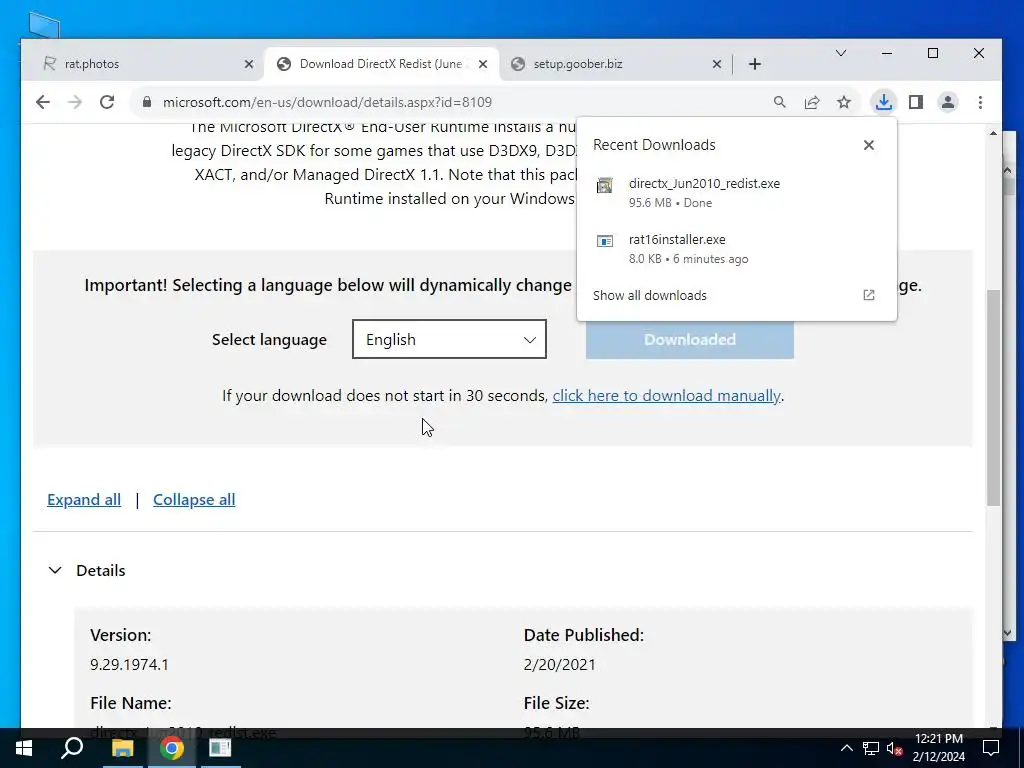
Task: Open the side panel icon
Action: [916, 102]
